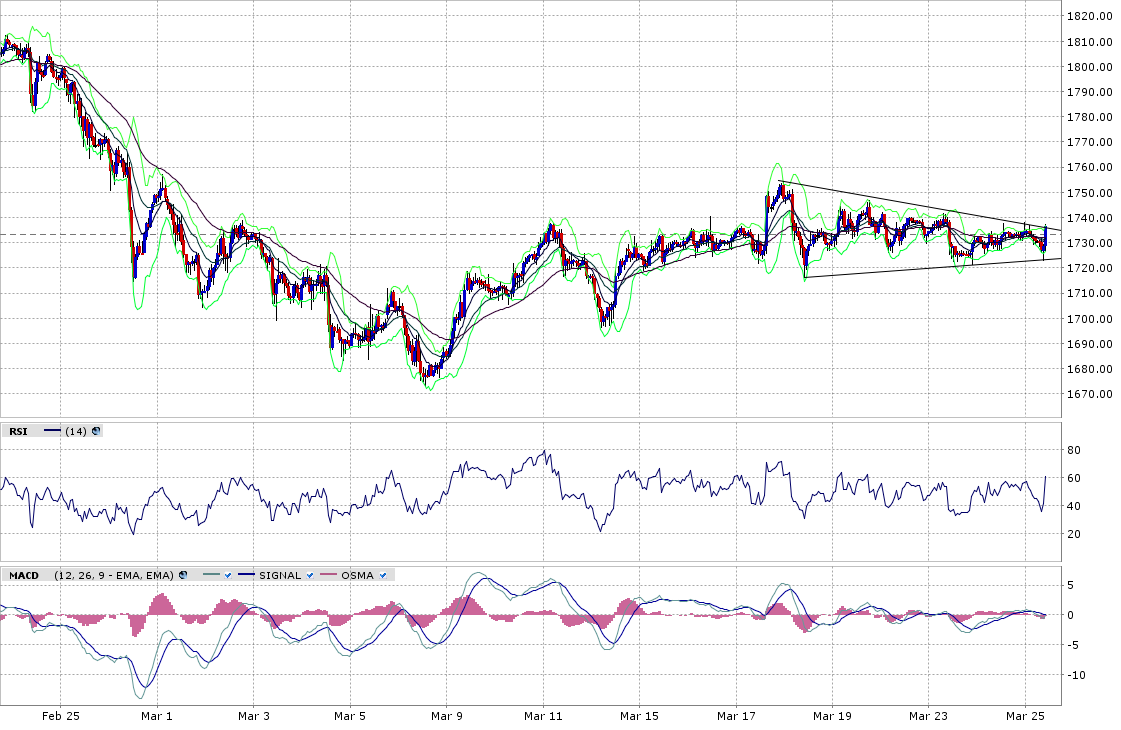Disable the OSMA histogram checkbox
The width and height of the screenshot is (1121, 730).
tap(383, 575)
